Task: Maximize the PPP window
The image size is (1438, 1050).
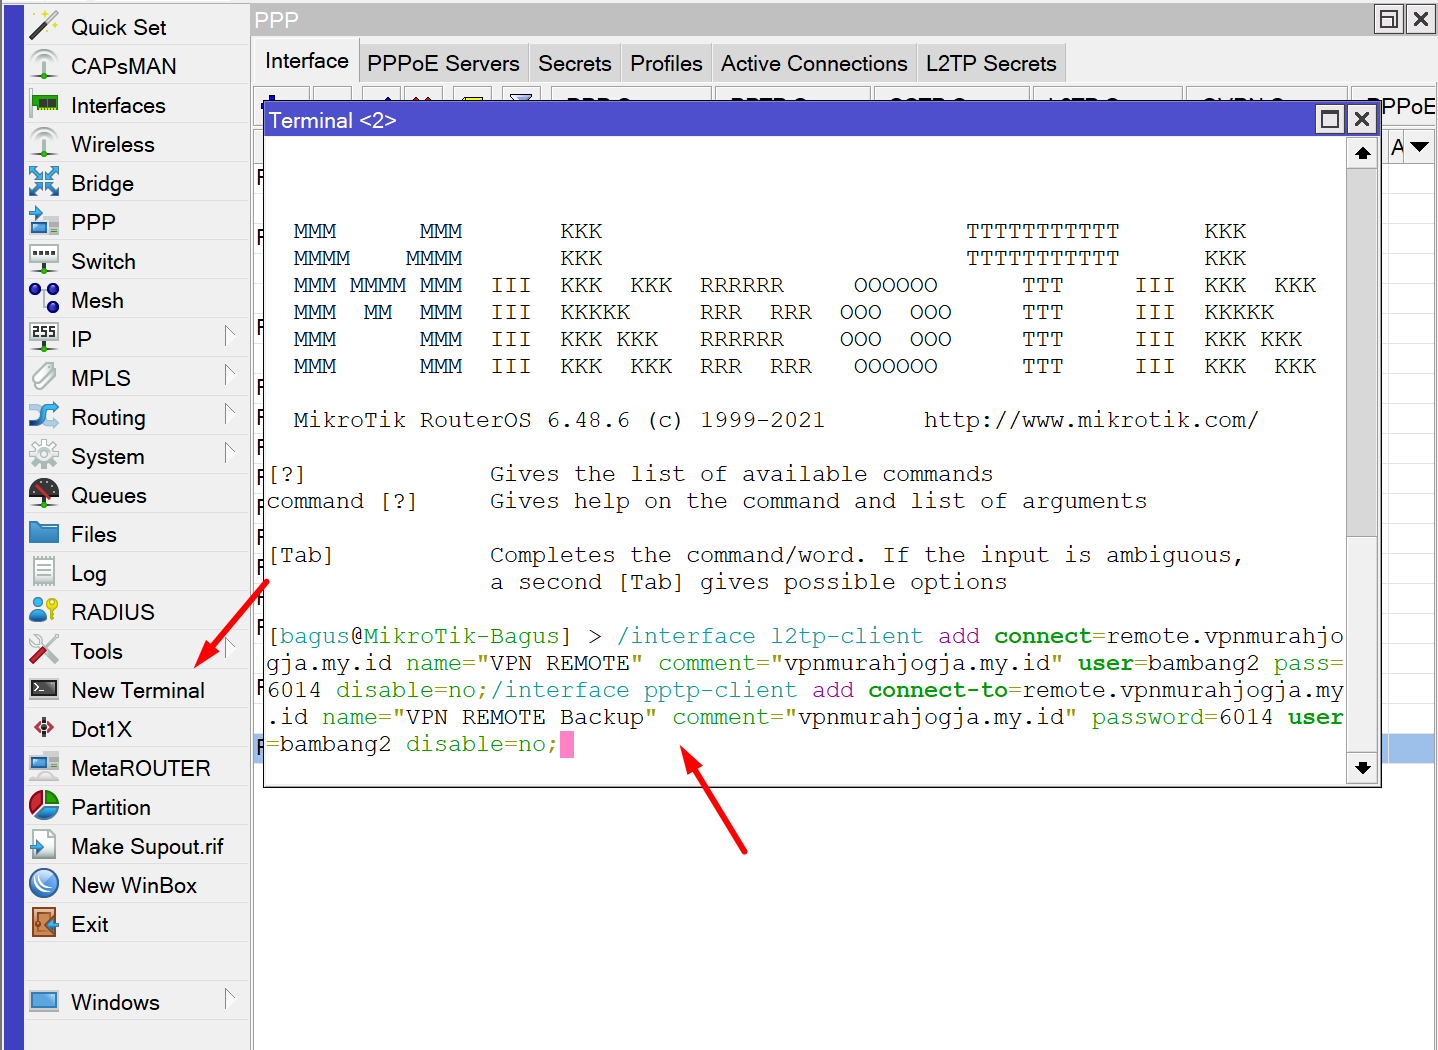Action: point(1389,18)
